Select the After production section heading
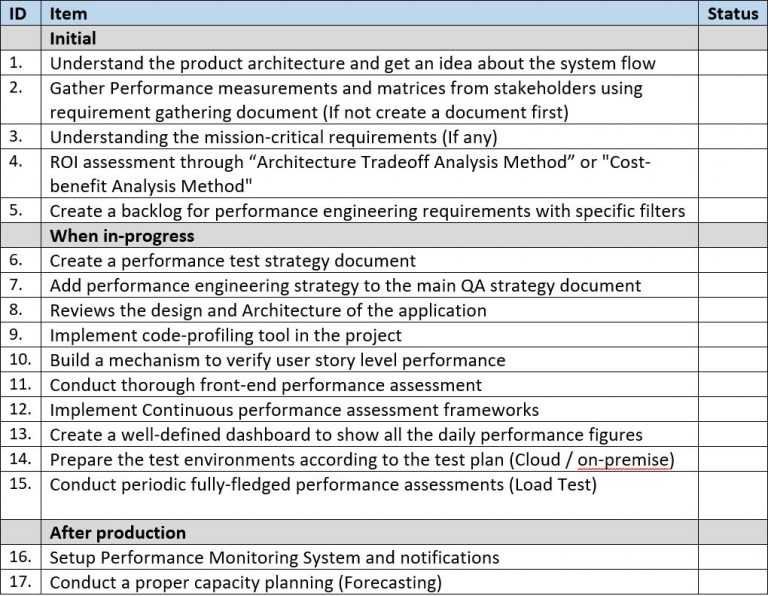 [118, 532]
